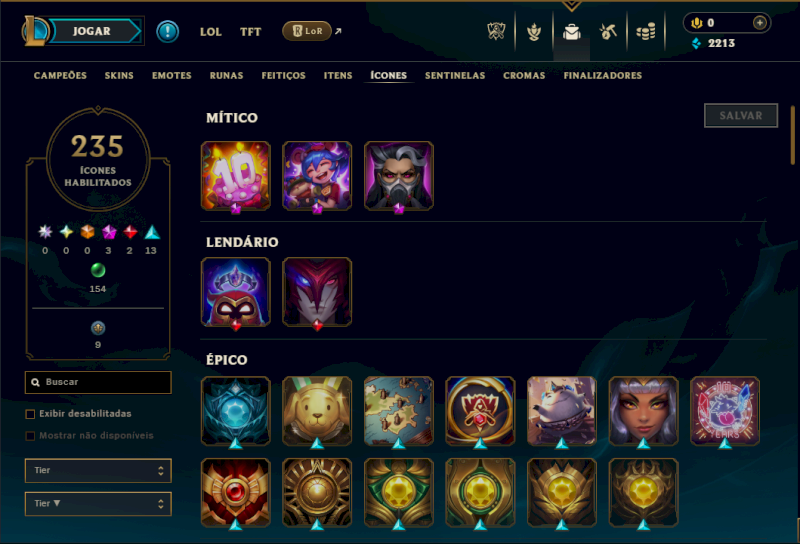Toggle Mostrar não disponíveis checkbox
This screenshot has height=544, width=800.
[30, 436]
